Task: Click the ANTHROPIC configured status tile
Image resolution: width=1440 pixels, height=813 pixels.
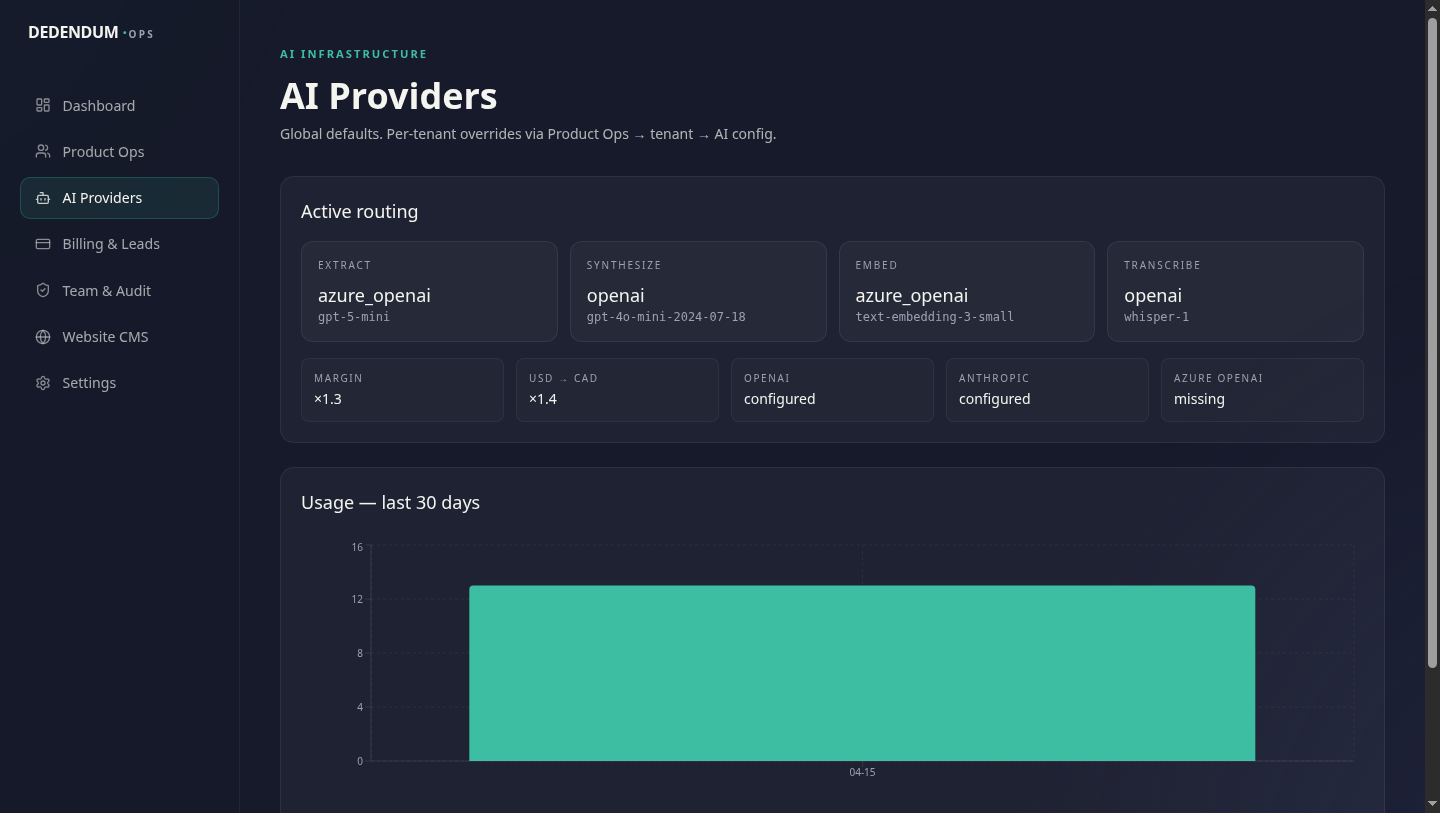Action: 1047,390
